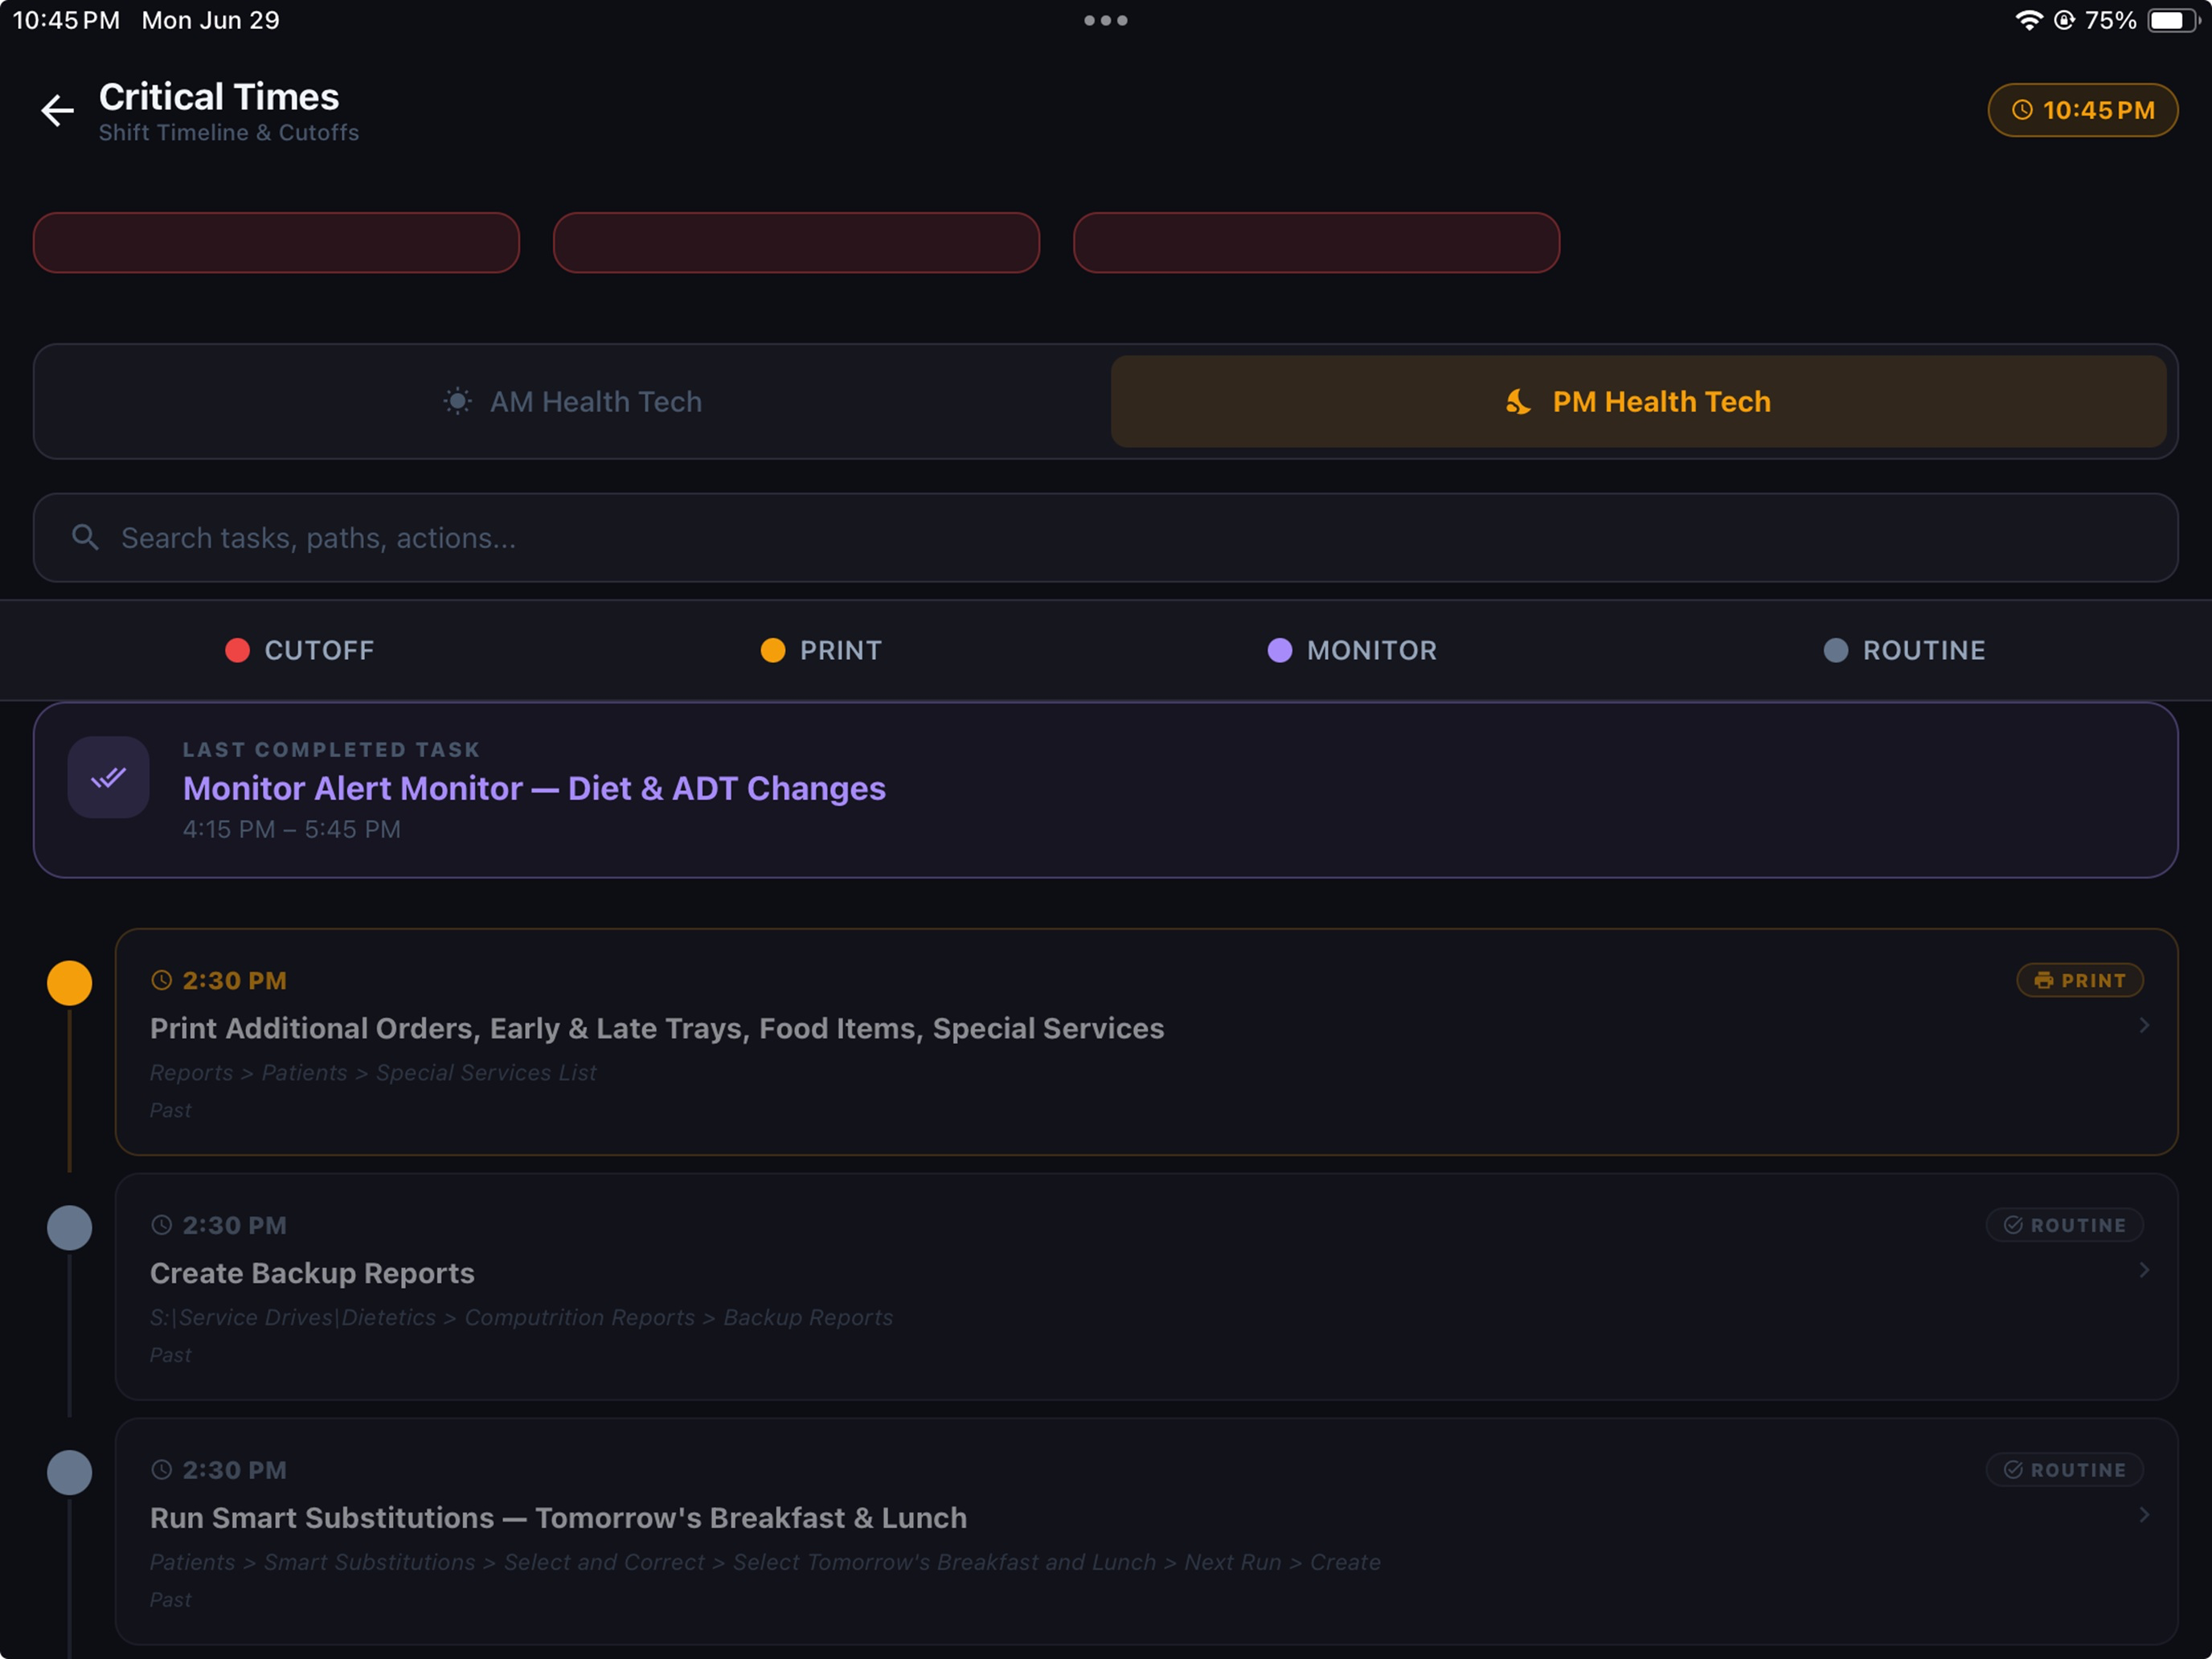The image size is (2212, 1659).
Task: Click the sun icon on AM Health Tech
Action: click(457, 401)
